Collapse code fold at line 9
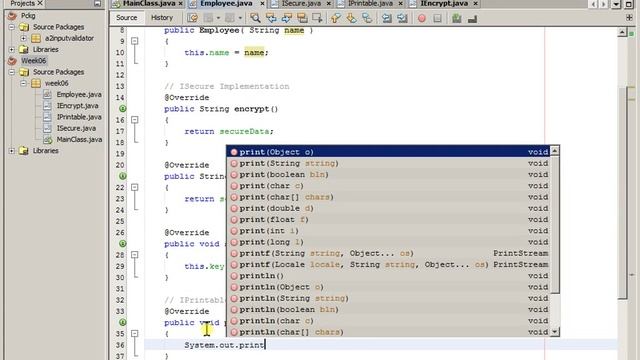640x360 pixels. click(134, 41)
